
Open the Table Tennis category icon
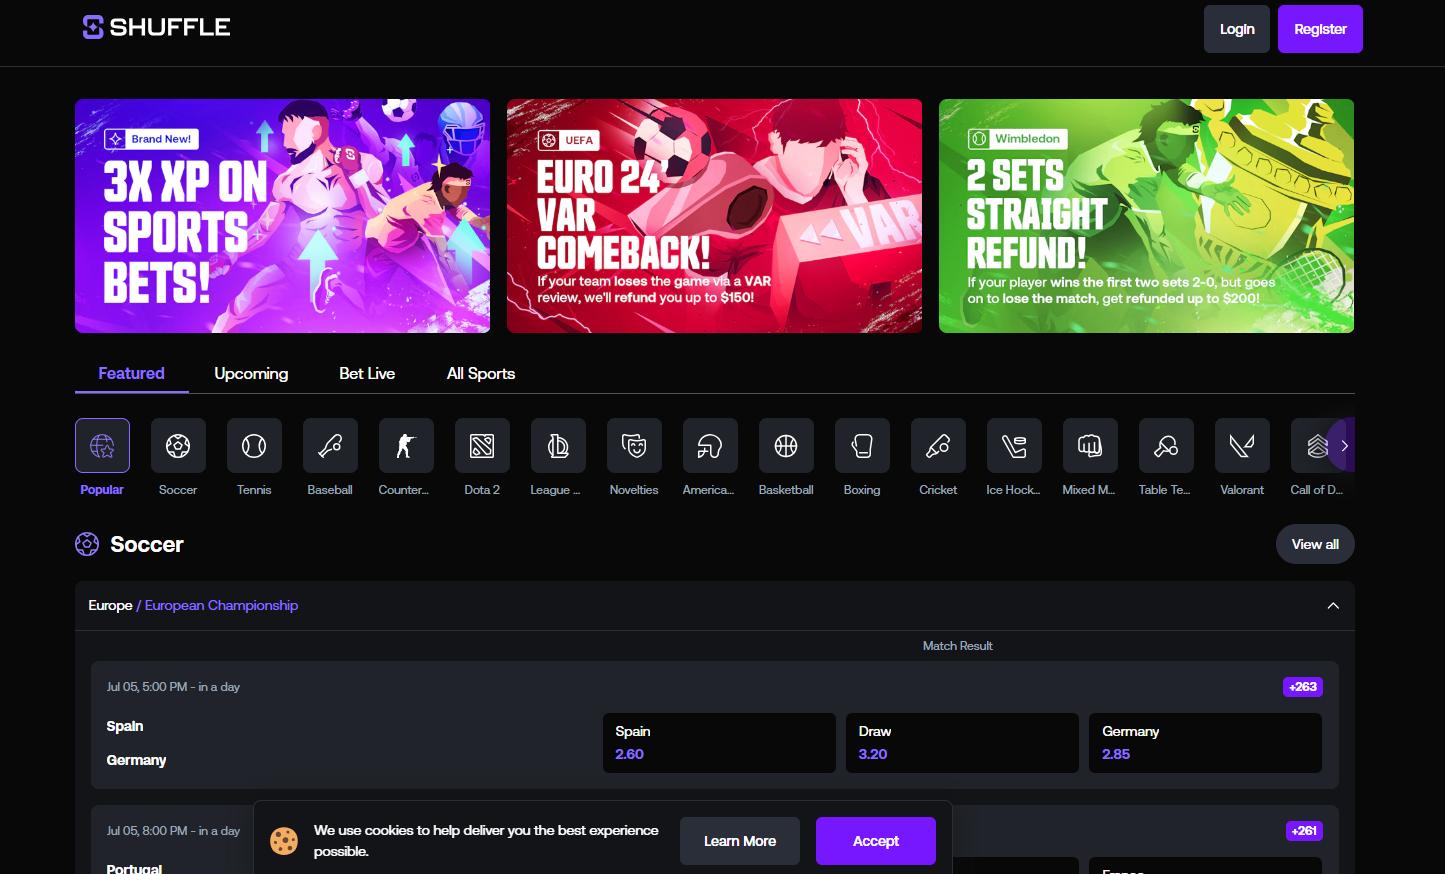point(1166,445)
